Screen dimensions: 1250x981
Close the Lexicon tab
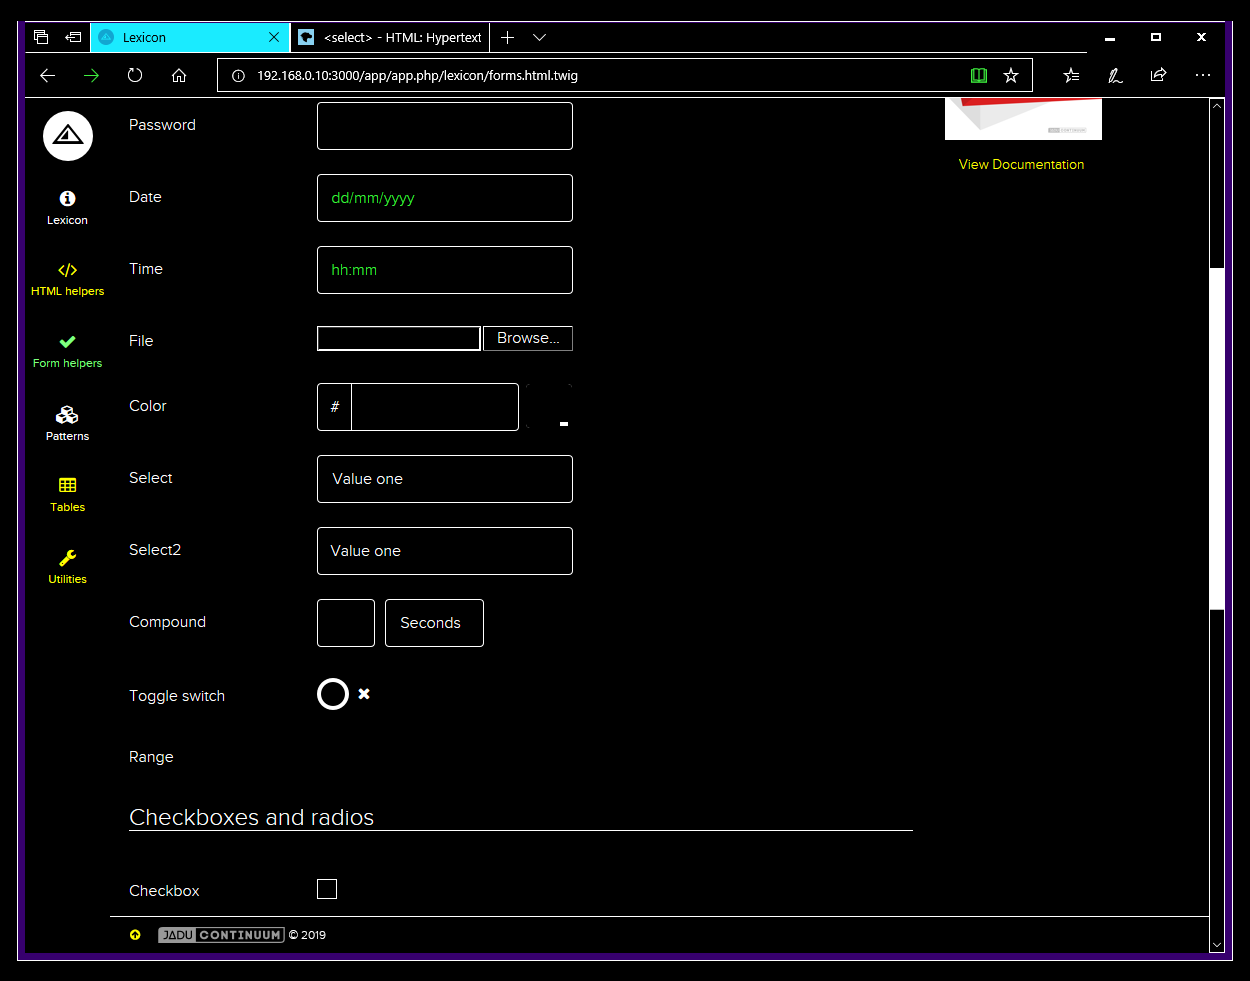[x=274, y=37]
